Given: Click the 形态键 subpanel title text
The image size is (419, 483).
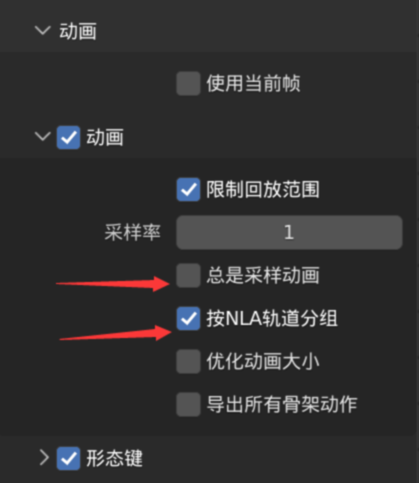Looking at the screenshot, I should pos(114,458).
